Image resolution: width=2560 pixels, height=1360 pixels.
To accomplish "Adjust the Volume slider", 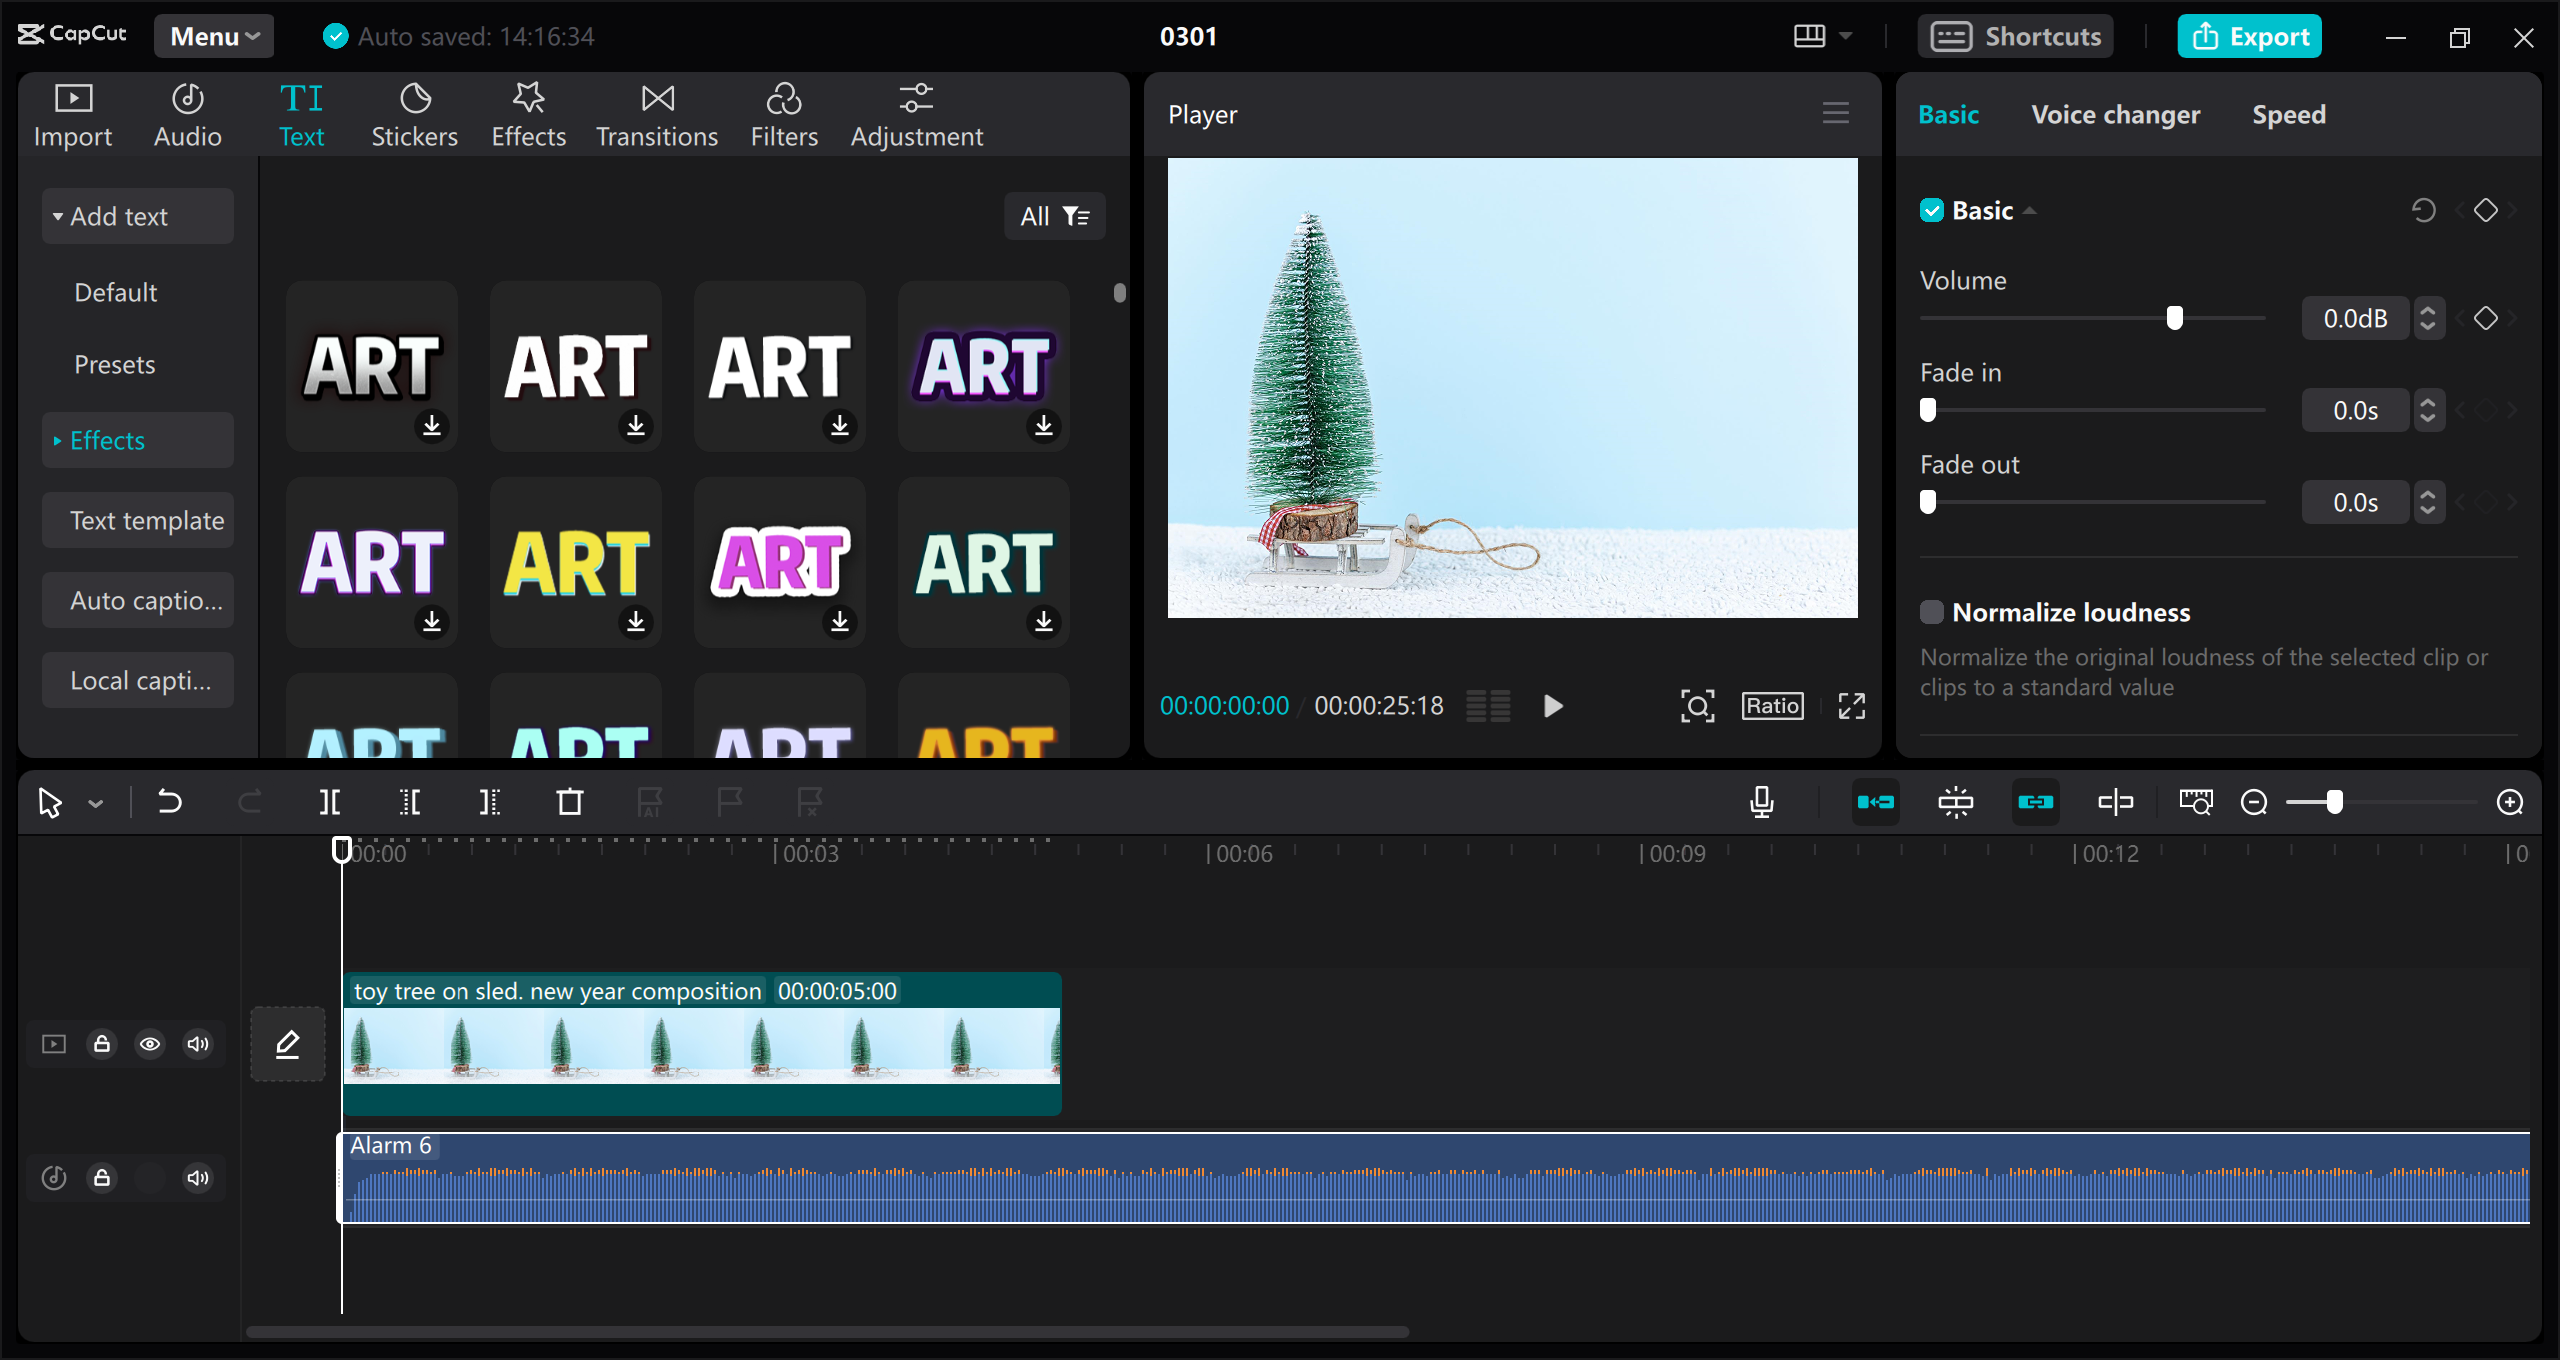I will click(x=2174, y=317).
